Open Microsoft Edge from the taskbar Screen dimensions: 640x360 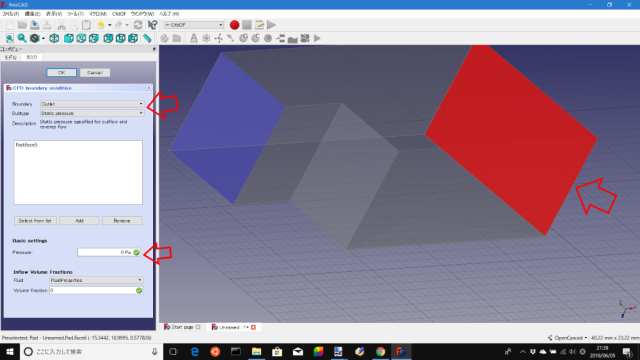tap(195, 351)
